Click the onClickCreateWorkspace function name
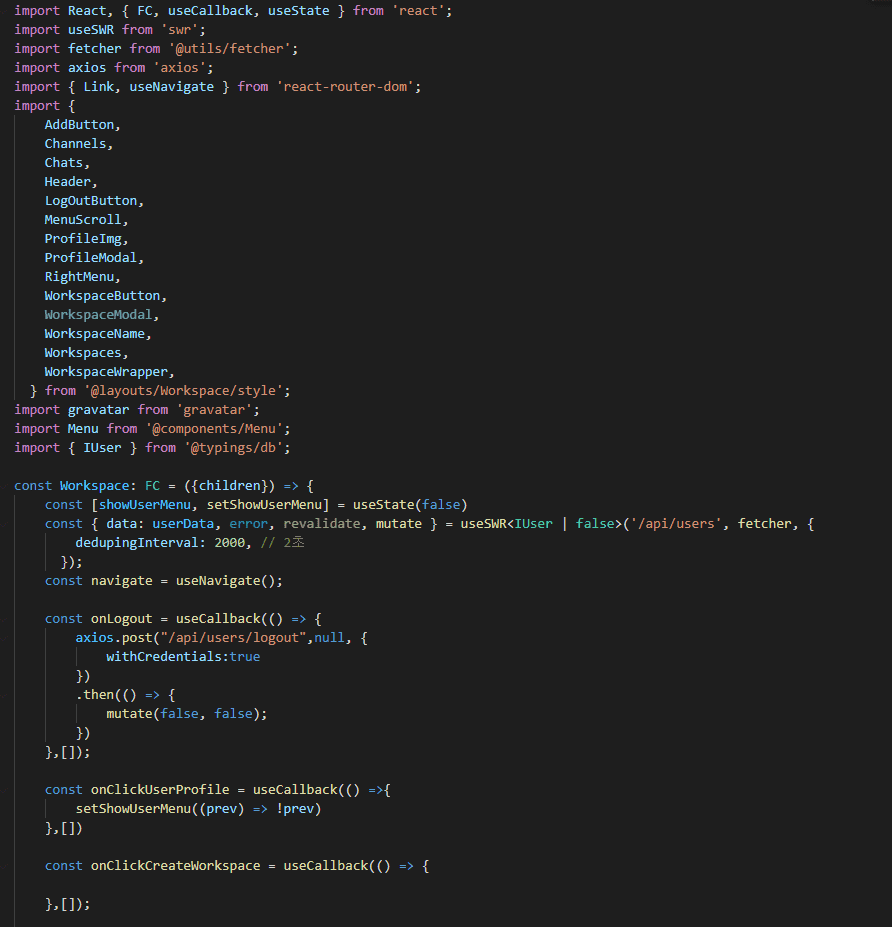 [x=176, y=865]
